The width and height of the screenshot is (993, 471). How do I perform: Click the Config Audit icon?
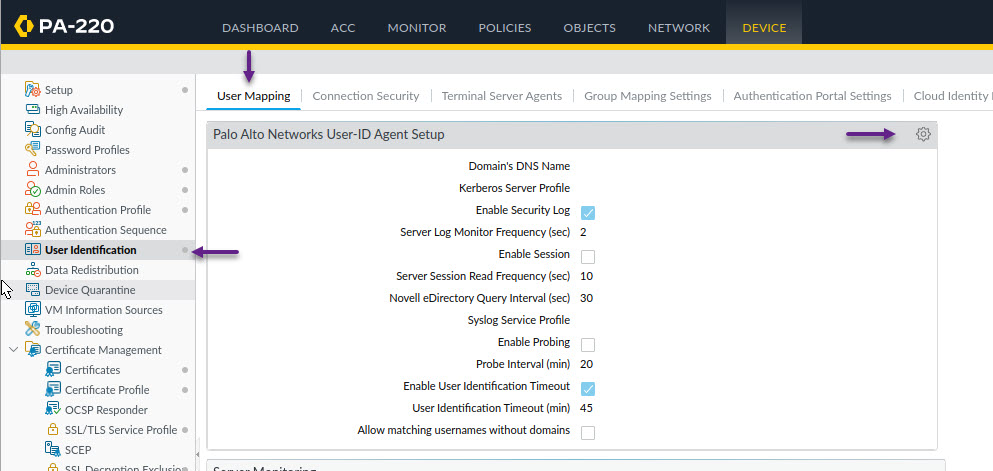click(32, 130)
